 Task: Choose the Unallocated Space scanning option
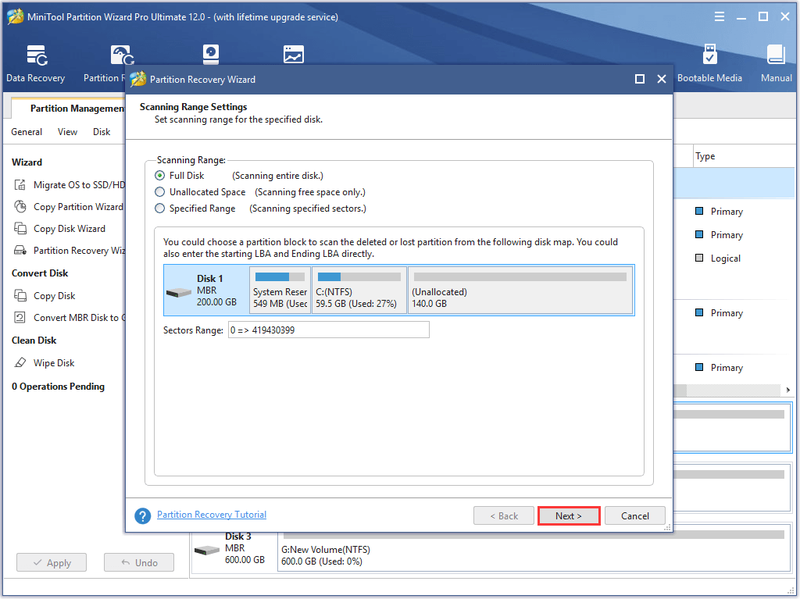(160, 192)
